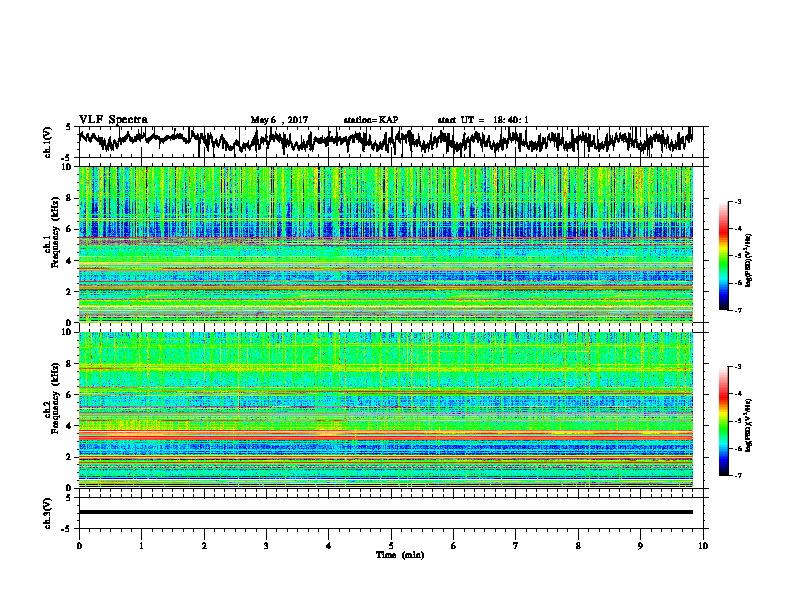Viewport: 792px width, 612px height.
Task: Click the "7" time axis tick label
Action: [516, 545]
